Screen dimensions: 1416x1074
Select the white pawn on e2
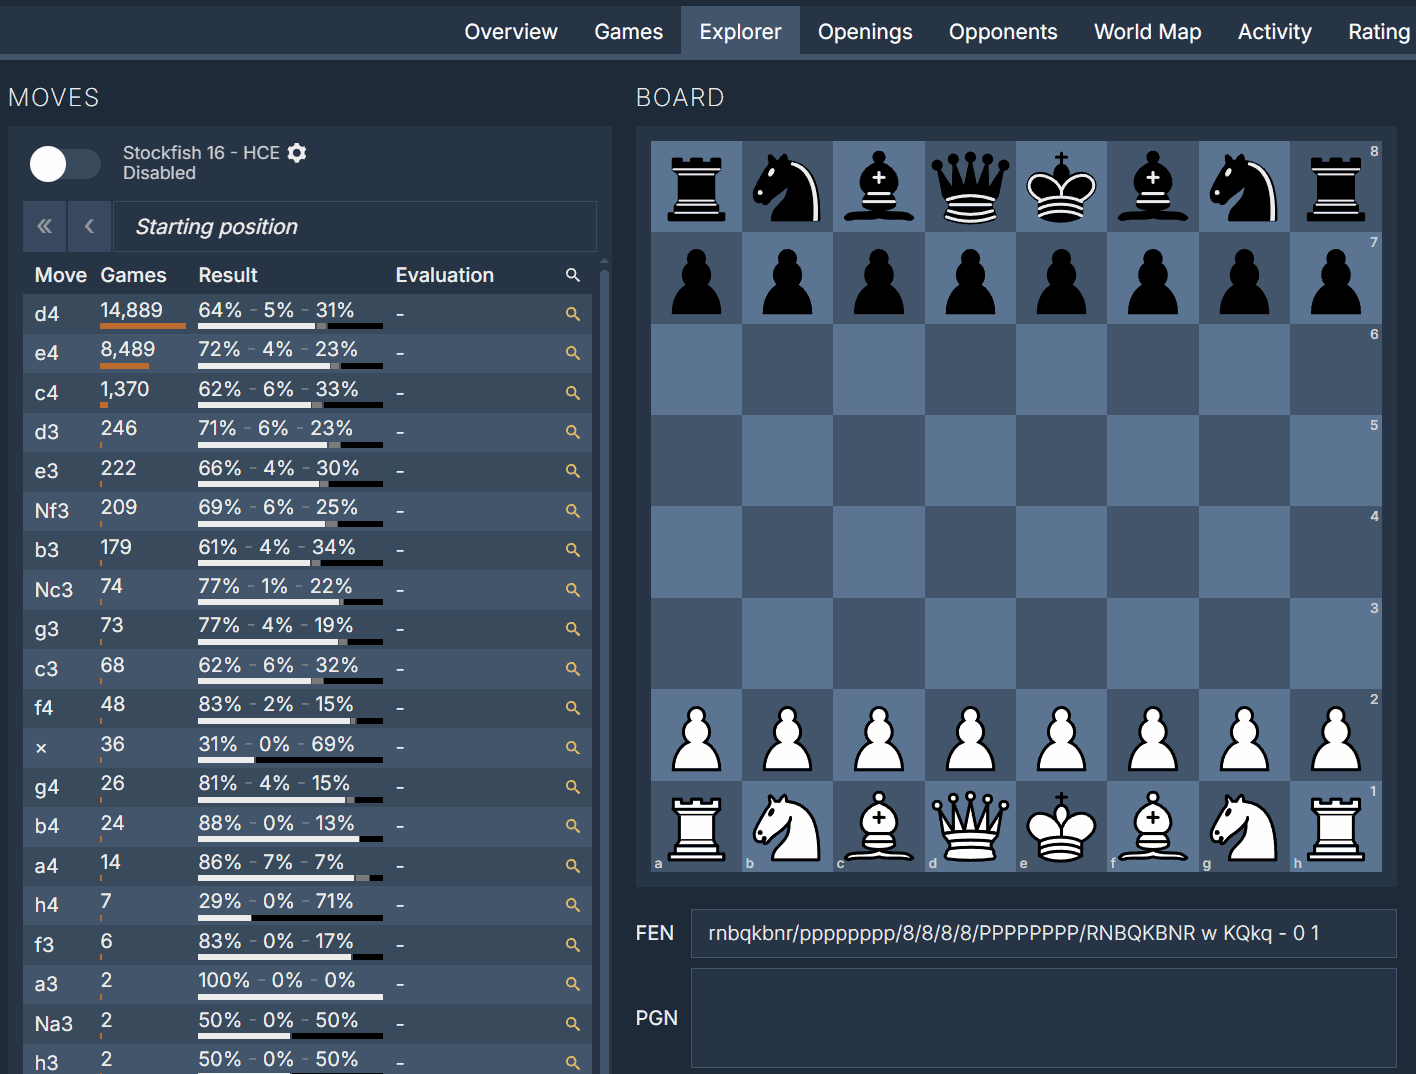click(x=1061, y=735)
